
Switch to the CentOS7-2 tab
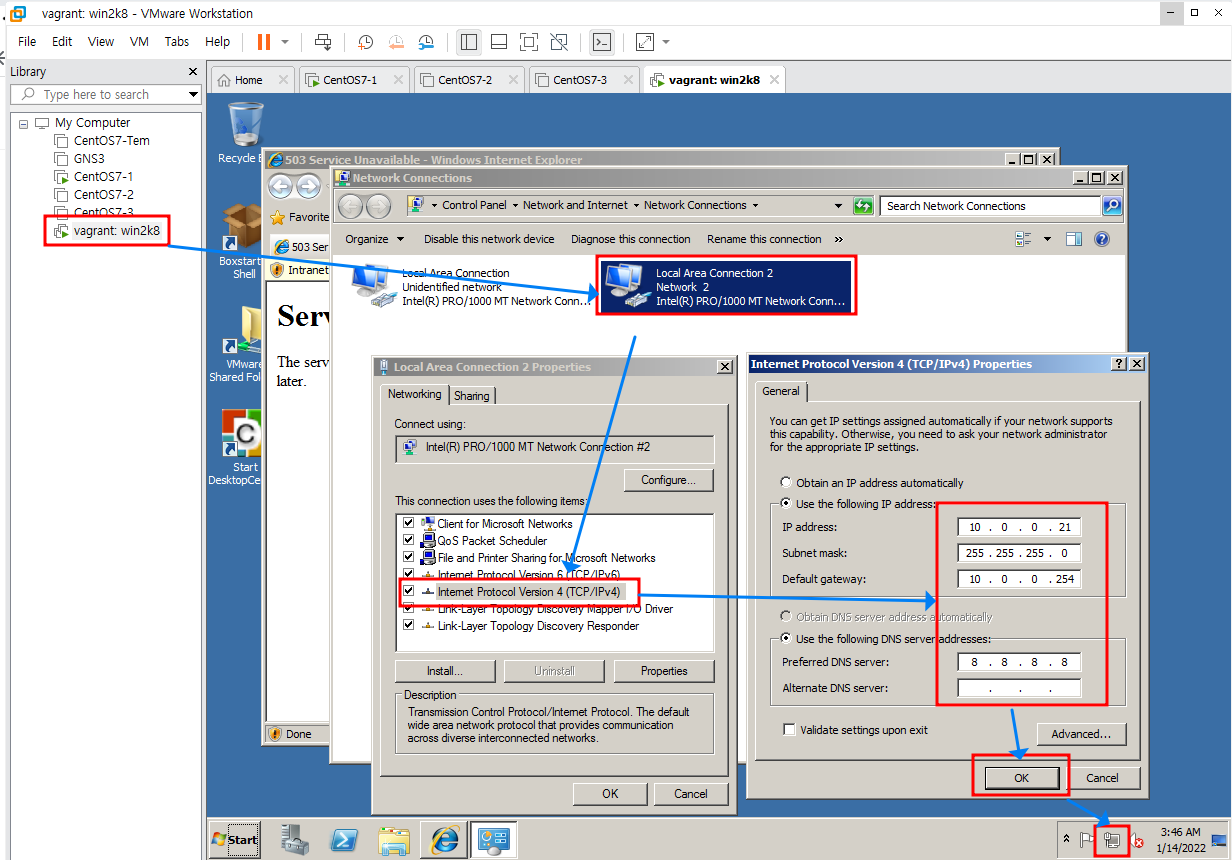[467, 80]
